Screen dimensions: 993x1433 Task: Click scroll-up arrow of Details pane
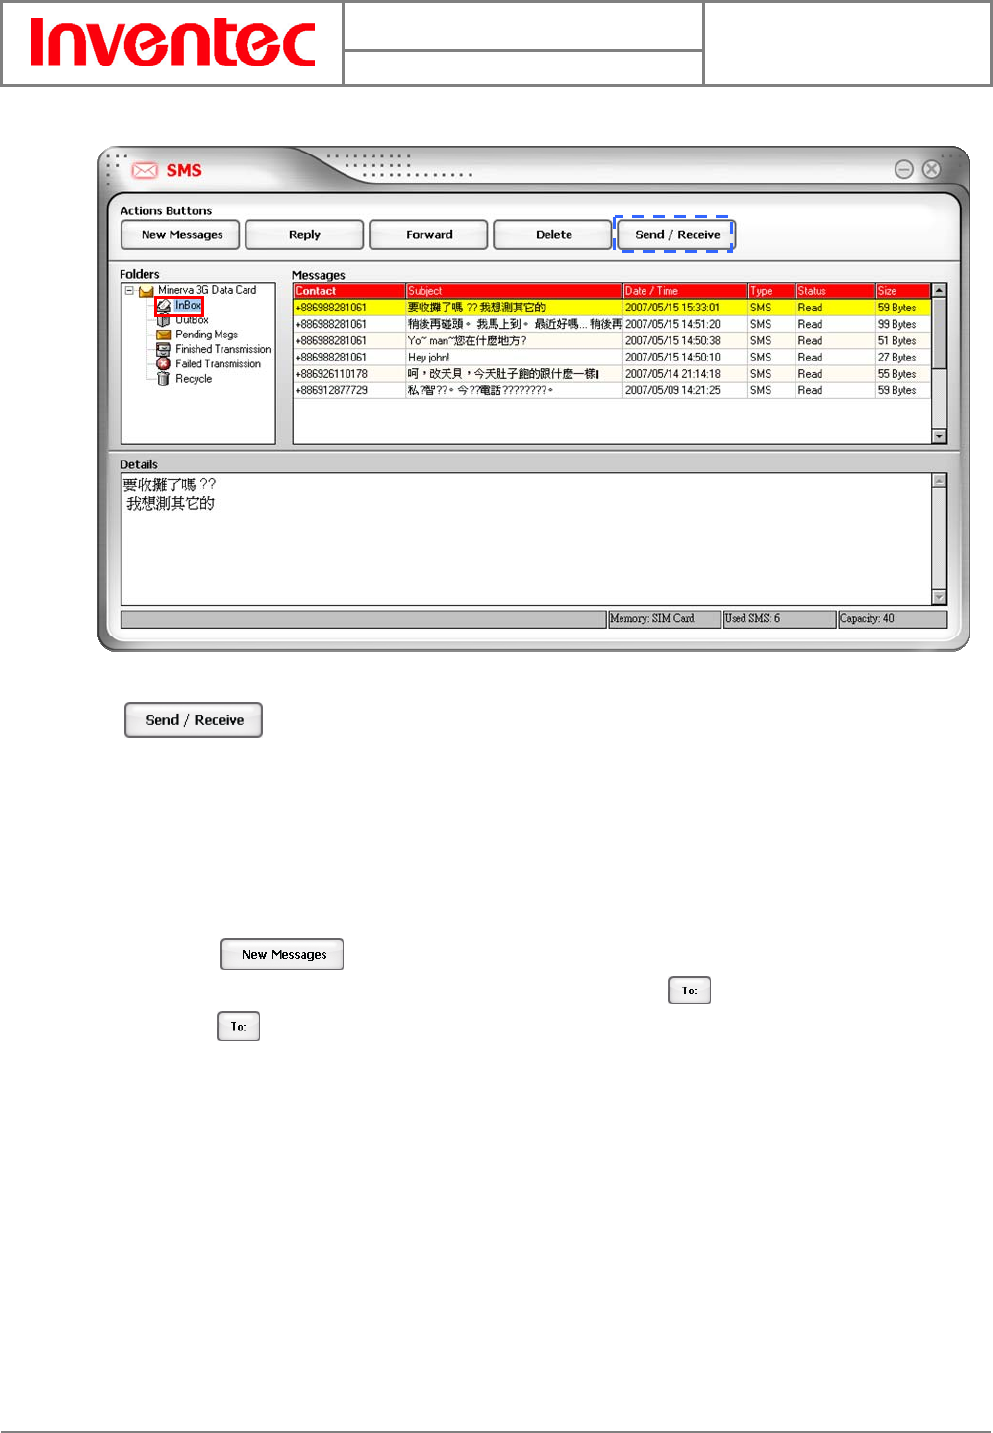pyautogui.click(x=939, y=481)
